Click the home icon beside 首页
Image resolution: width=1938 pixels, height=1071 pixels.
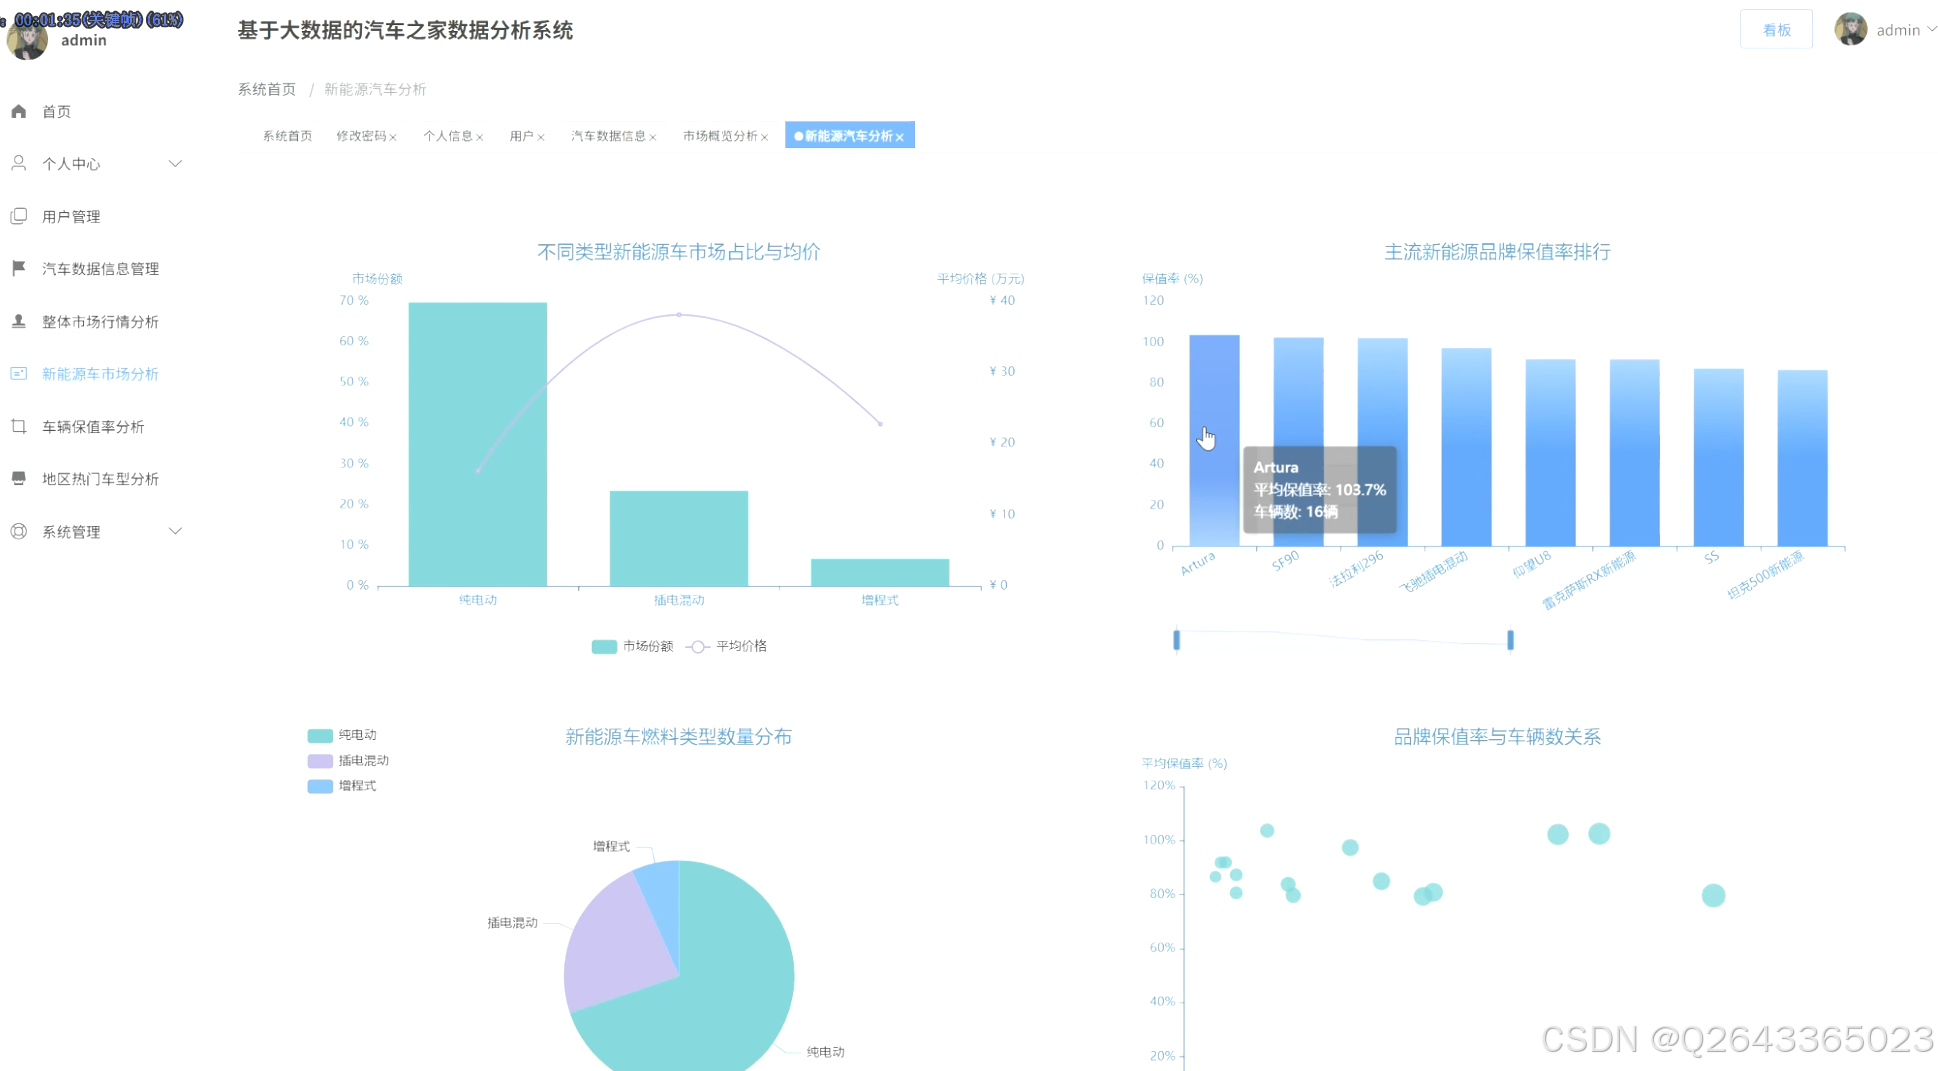19,111
